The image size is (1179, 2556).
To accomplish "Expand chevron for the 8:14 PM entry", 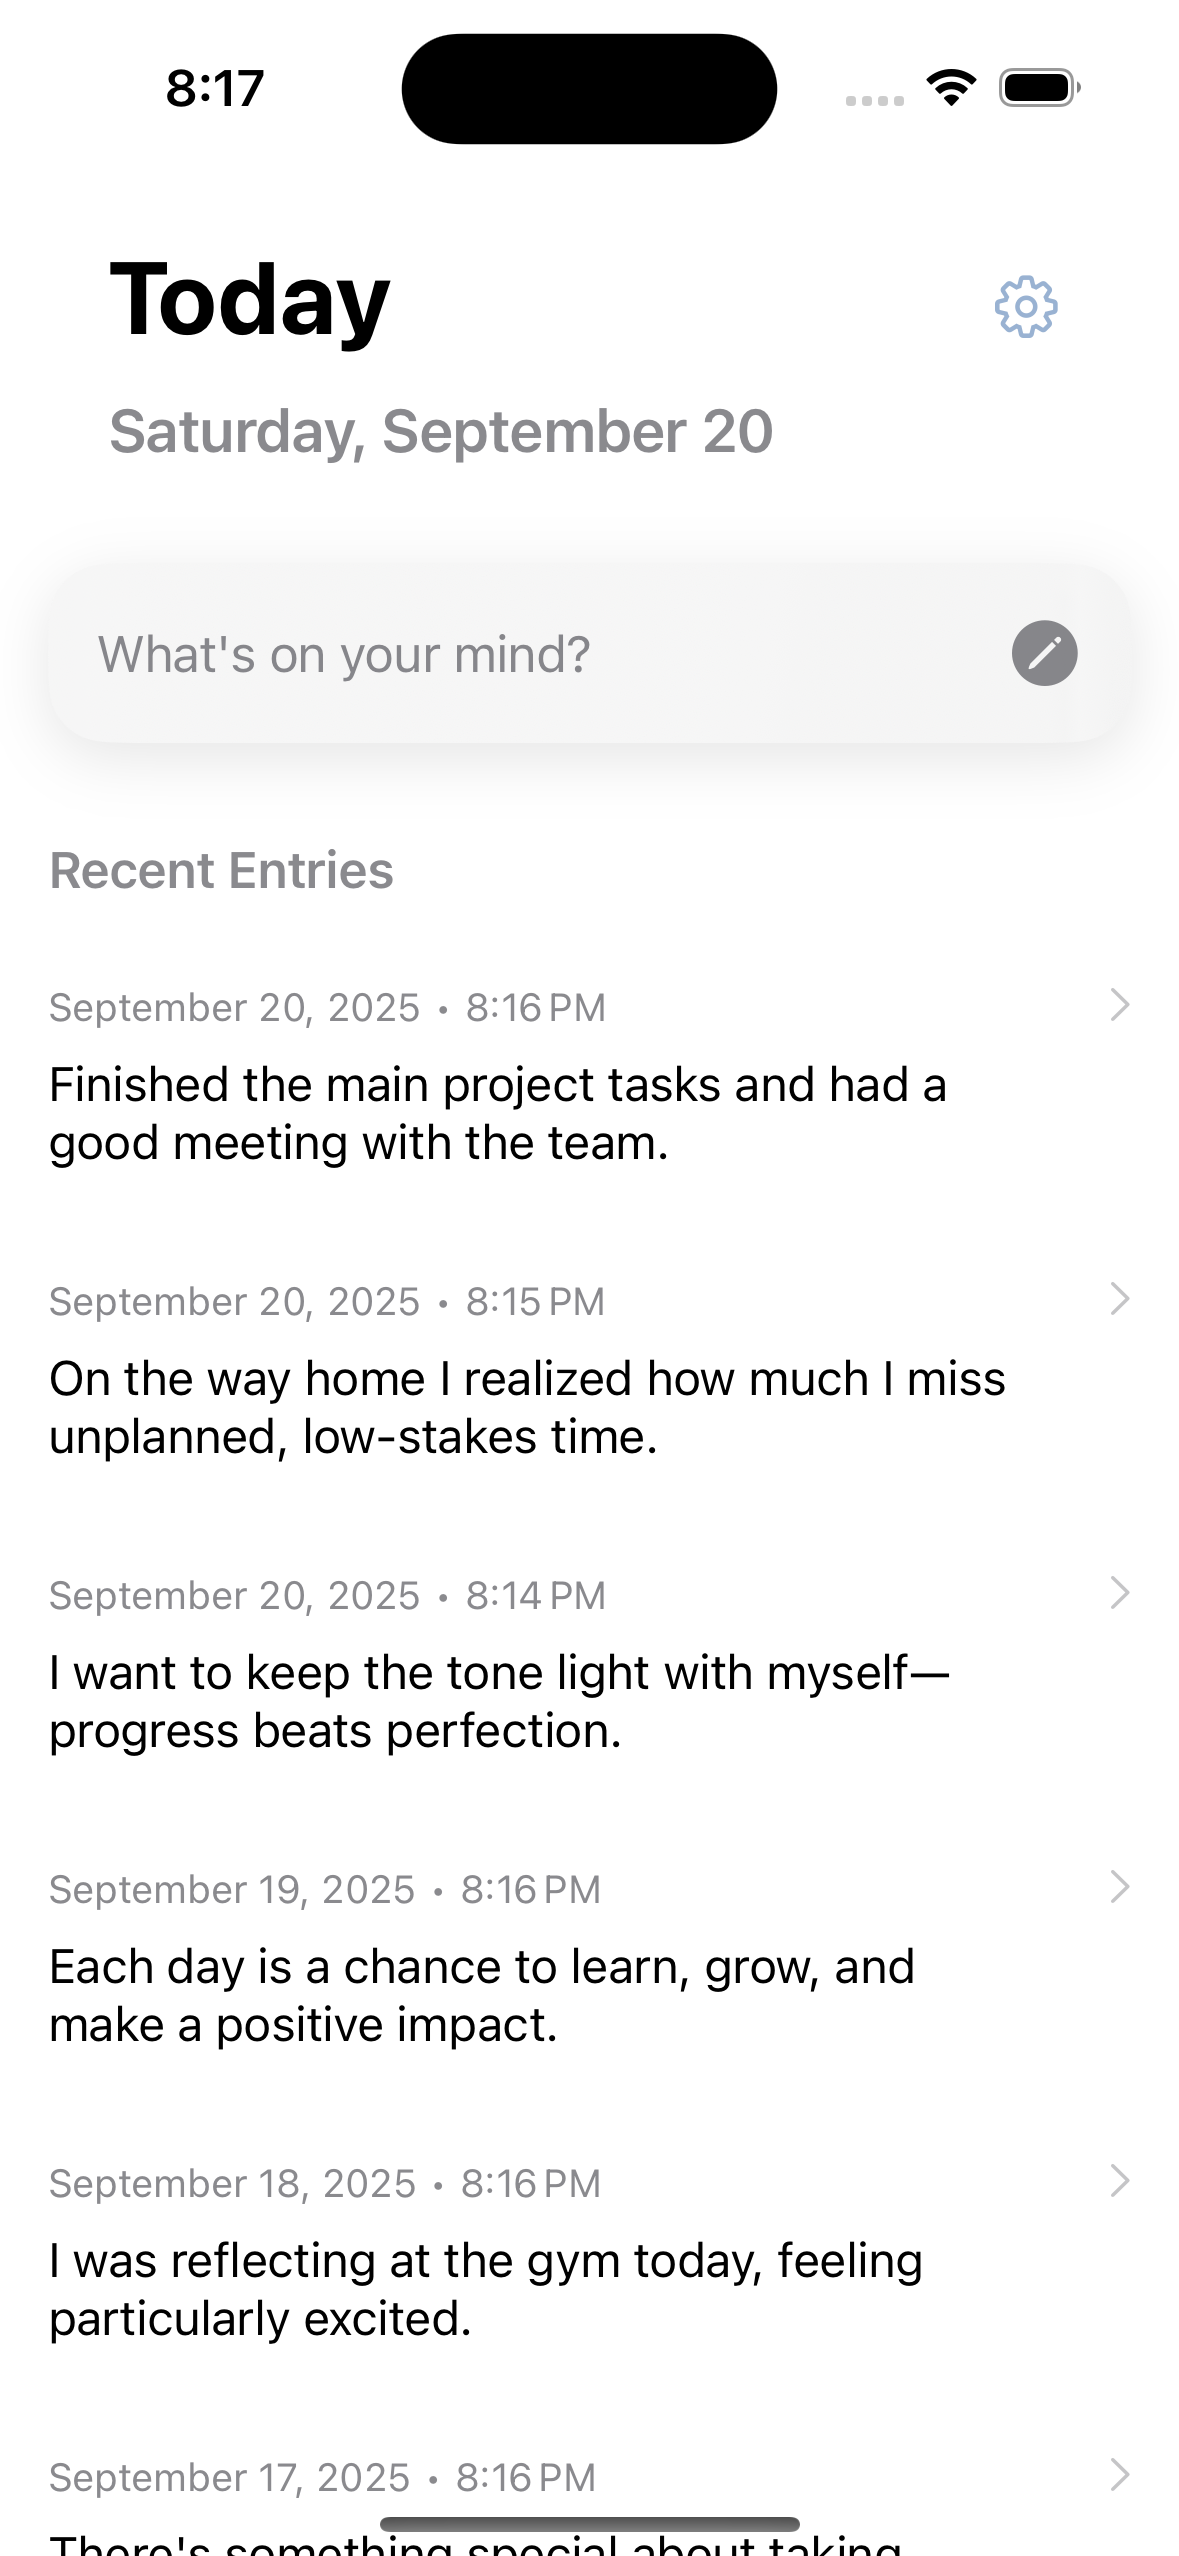I will click(1120, 1593).
